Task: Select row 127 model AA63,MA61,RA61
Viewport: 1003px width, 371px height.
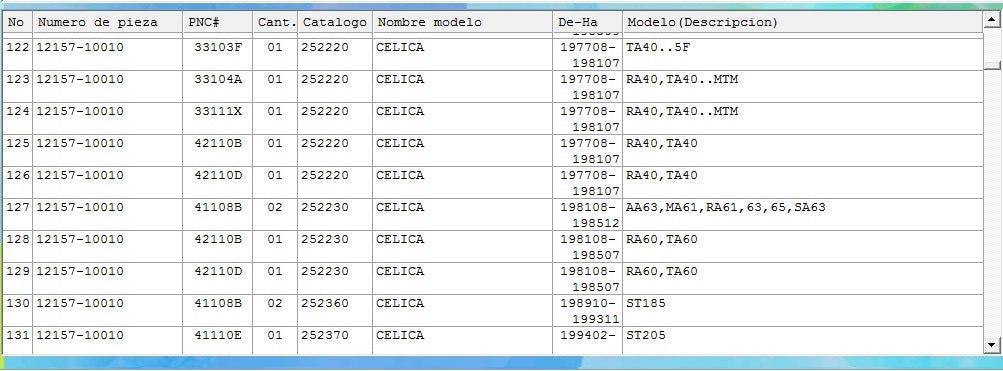Action: pyautogui.click(x=493, y=214)
